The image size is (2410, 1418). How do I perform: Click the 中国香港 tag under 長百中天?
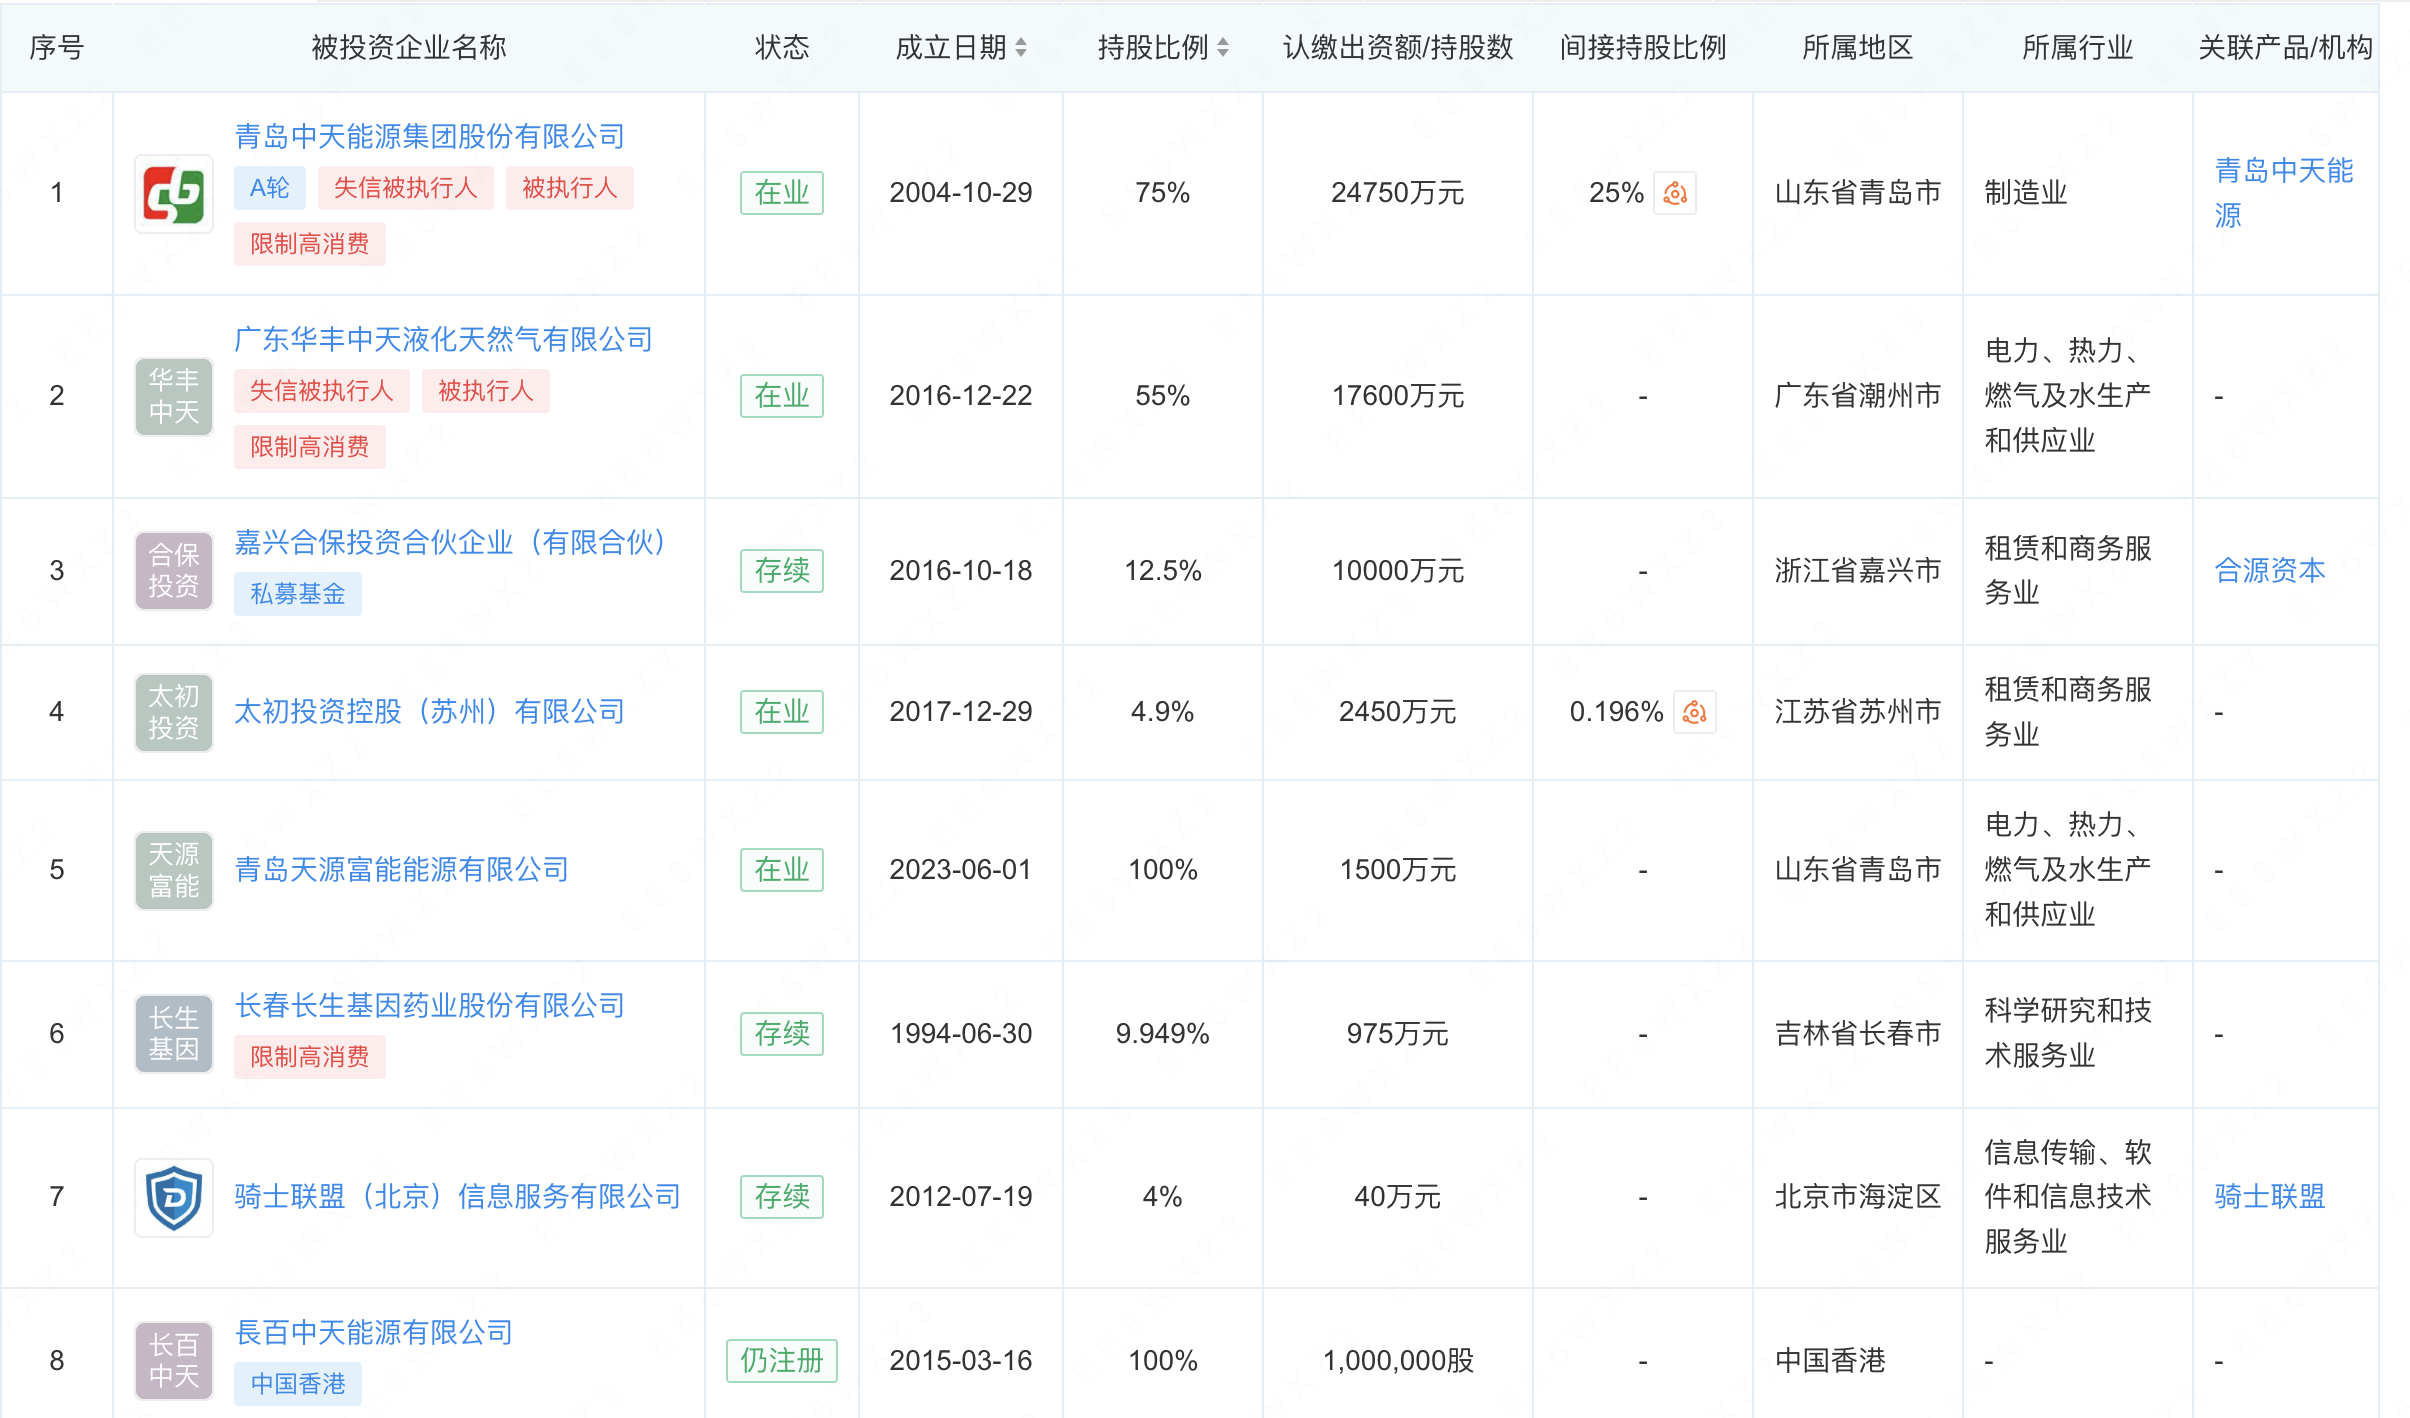[298, 1384]
